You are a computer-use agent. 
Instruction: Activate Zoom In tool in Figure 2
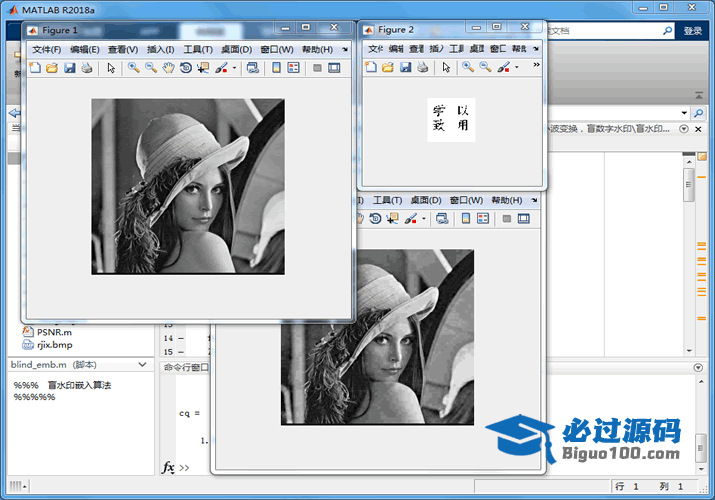coord(468,67)
